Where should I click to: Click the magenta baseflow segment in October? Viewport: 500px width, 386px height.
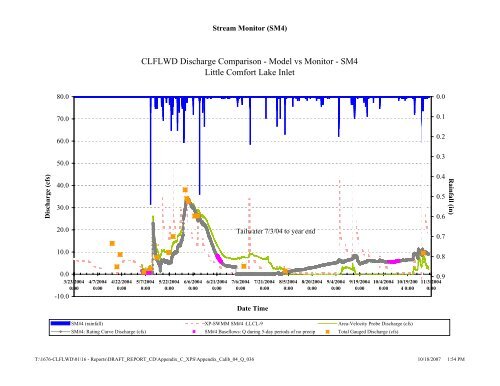click(x=393, y=262)
